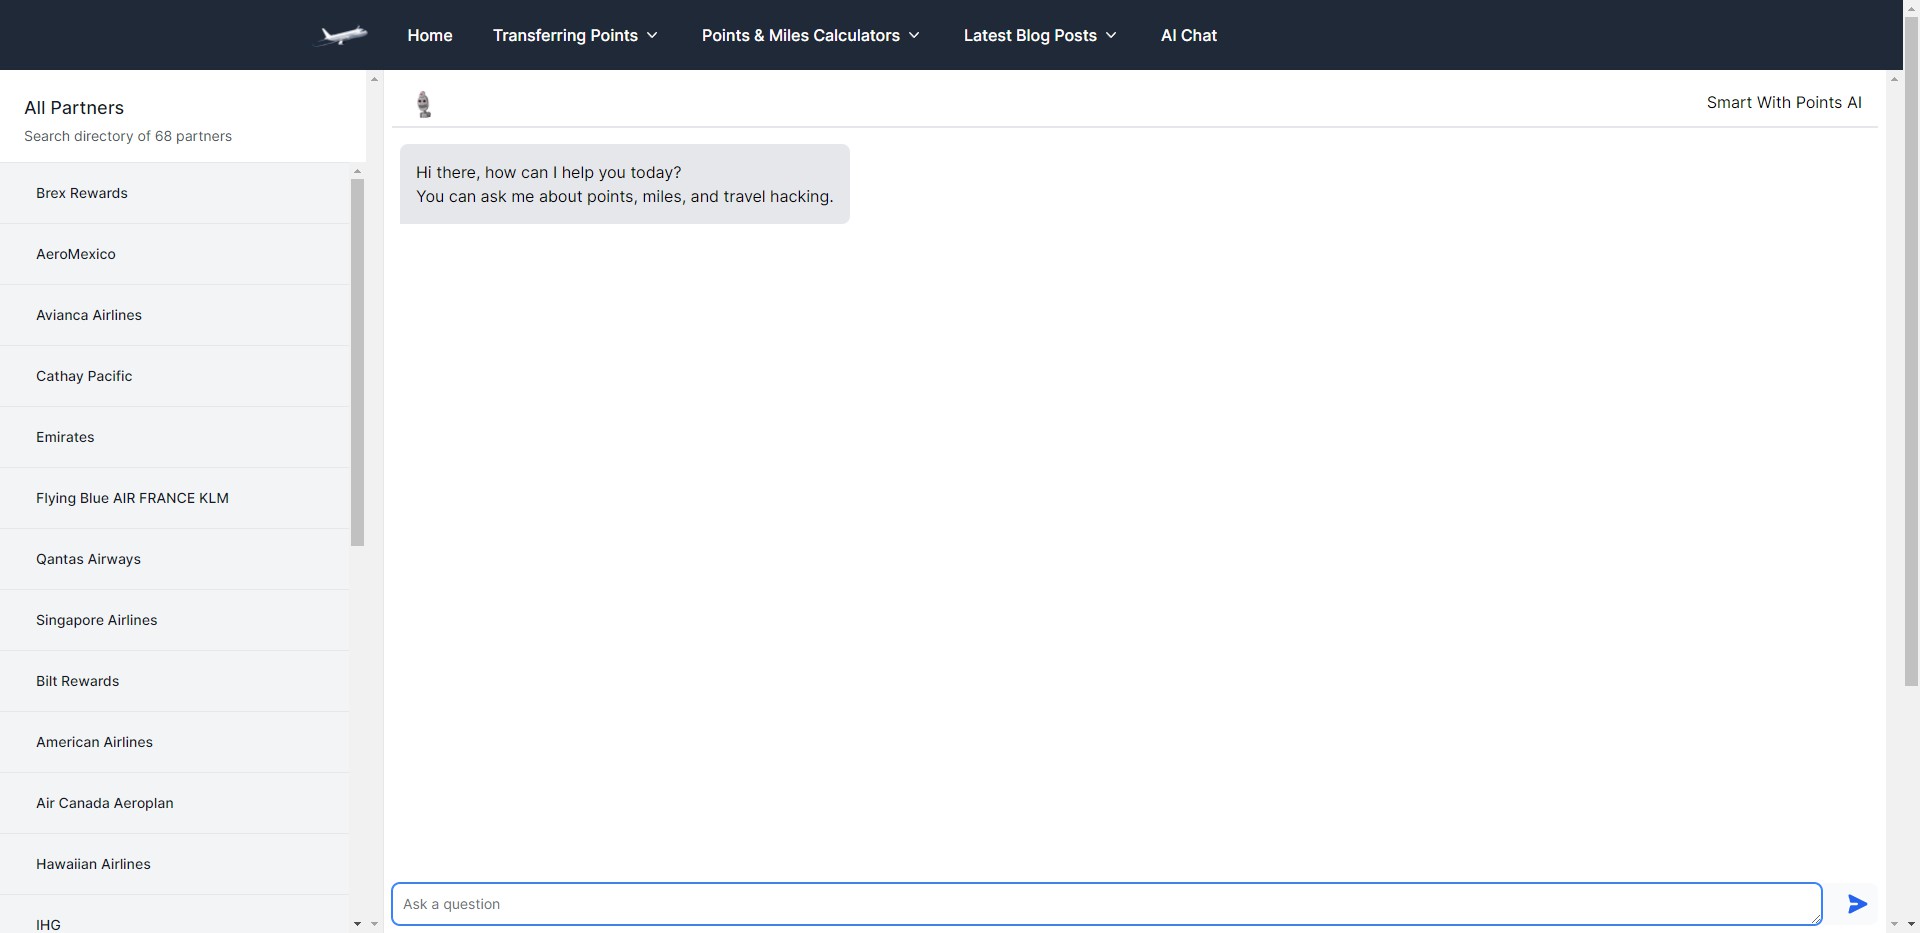
Task: Expand the Transferring Points dropdown
Action: pyautogui.click(x=575, y=35)
